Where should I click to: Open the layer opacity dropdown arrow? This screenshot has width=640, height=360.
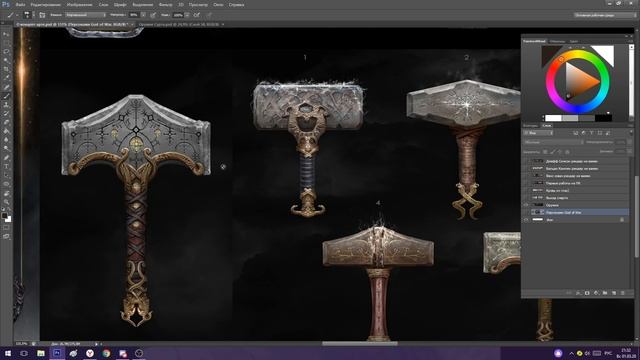629,142
